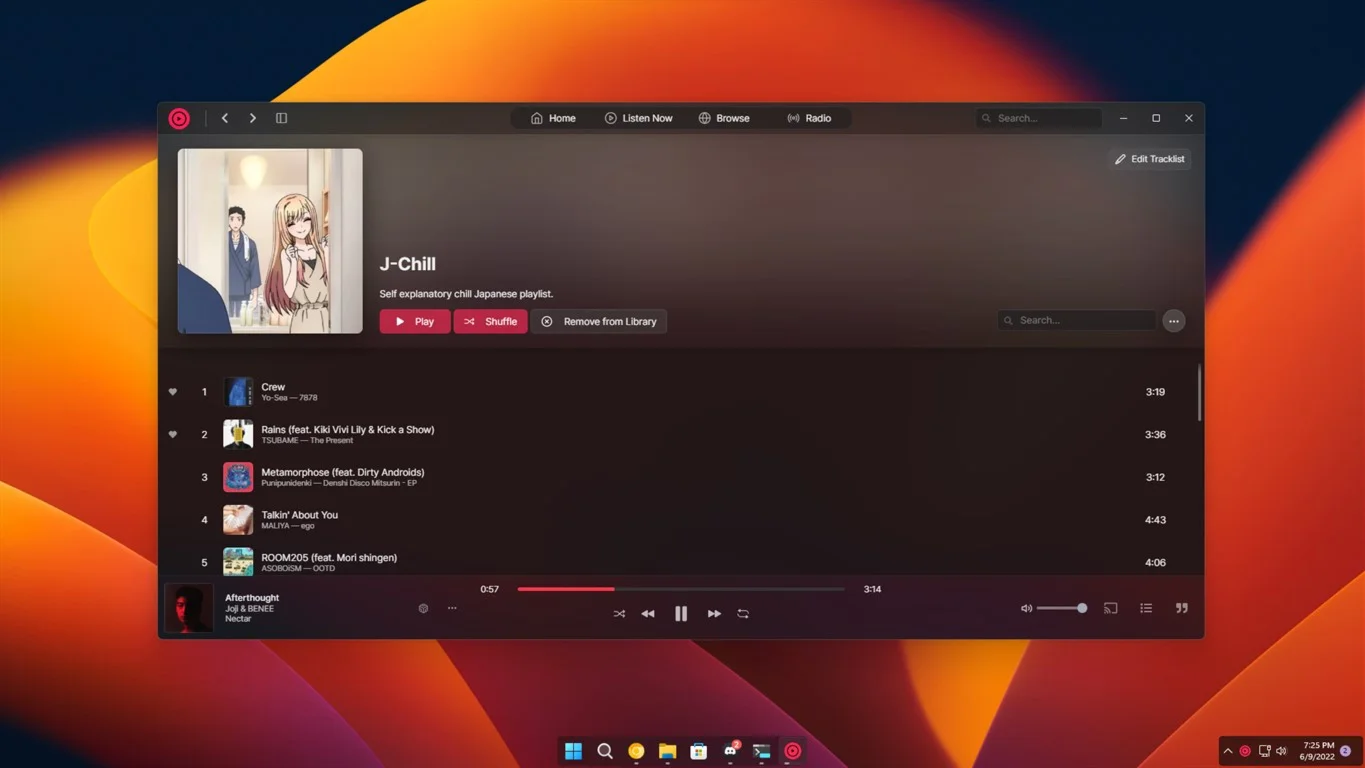1365x768 pixels.
Task: Go back with the left arrow
Action: 225,118
